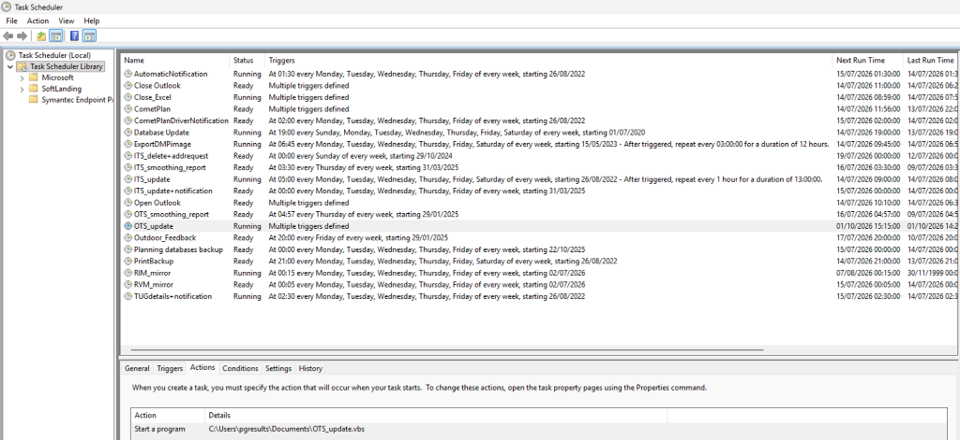
Task: Click the Forward arrow toolbar icon
Action: click(22, 36)
